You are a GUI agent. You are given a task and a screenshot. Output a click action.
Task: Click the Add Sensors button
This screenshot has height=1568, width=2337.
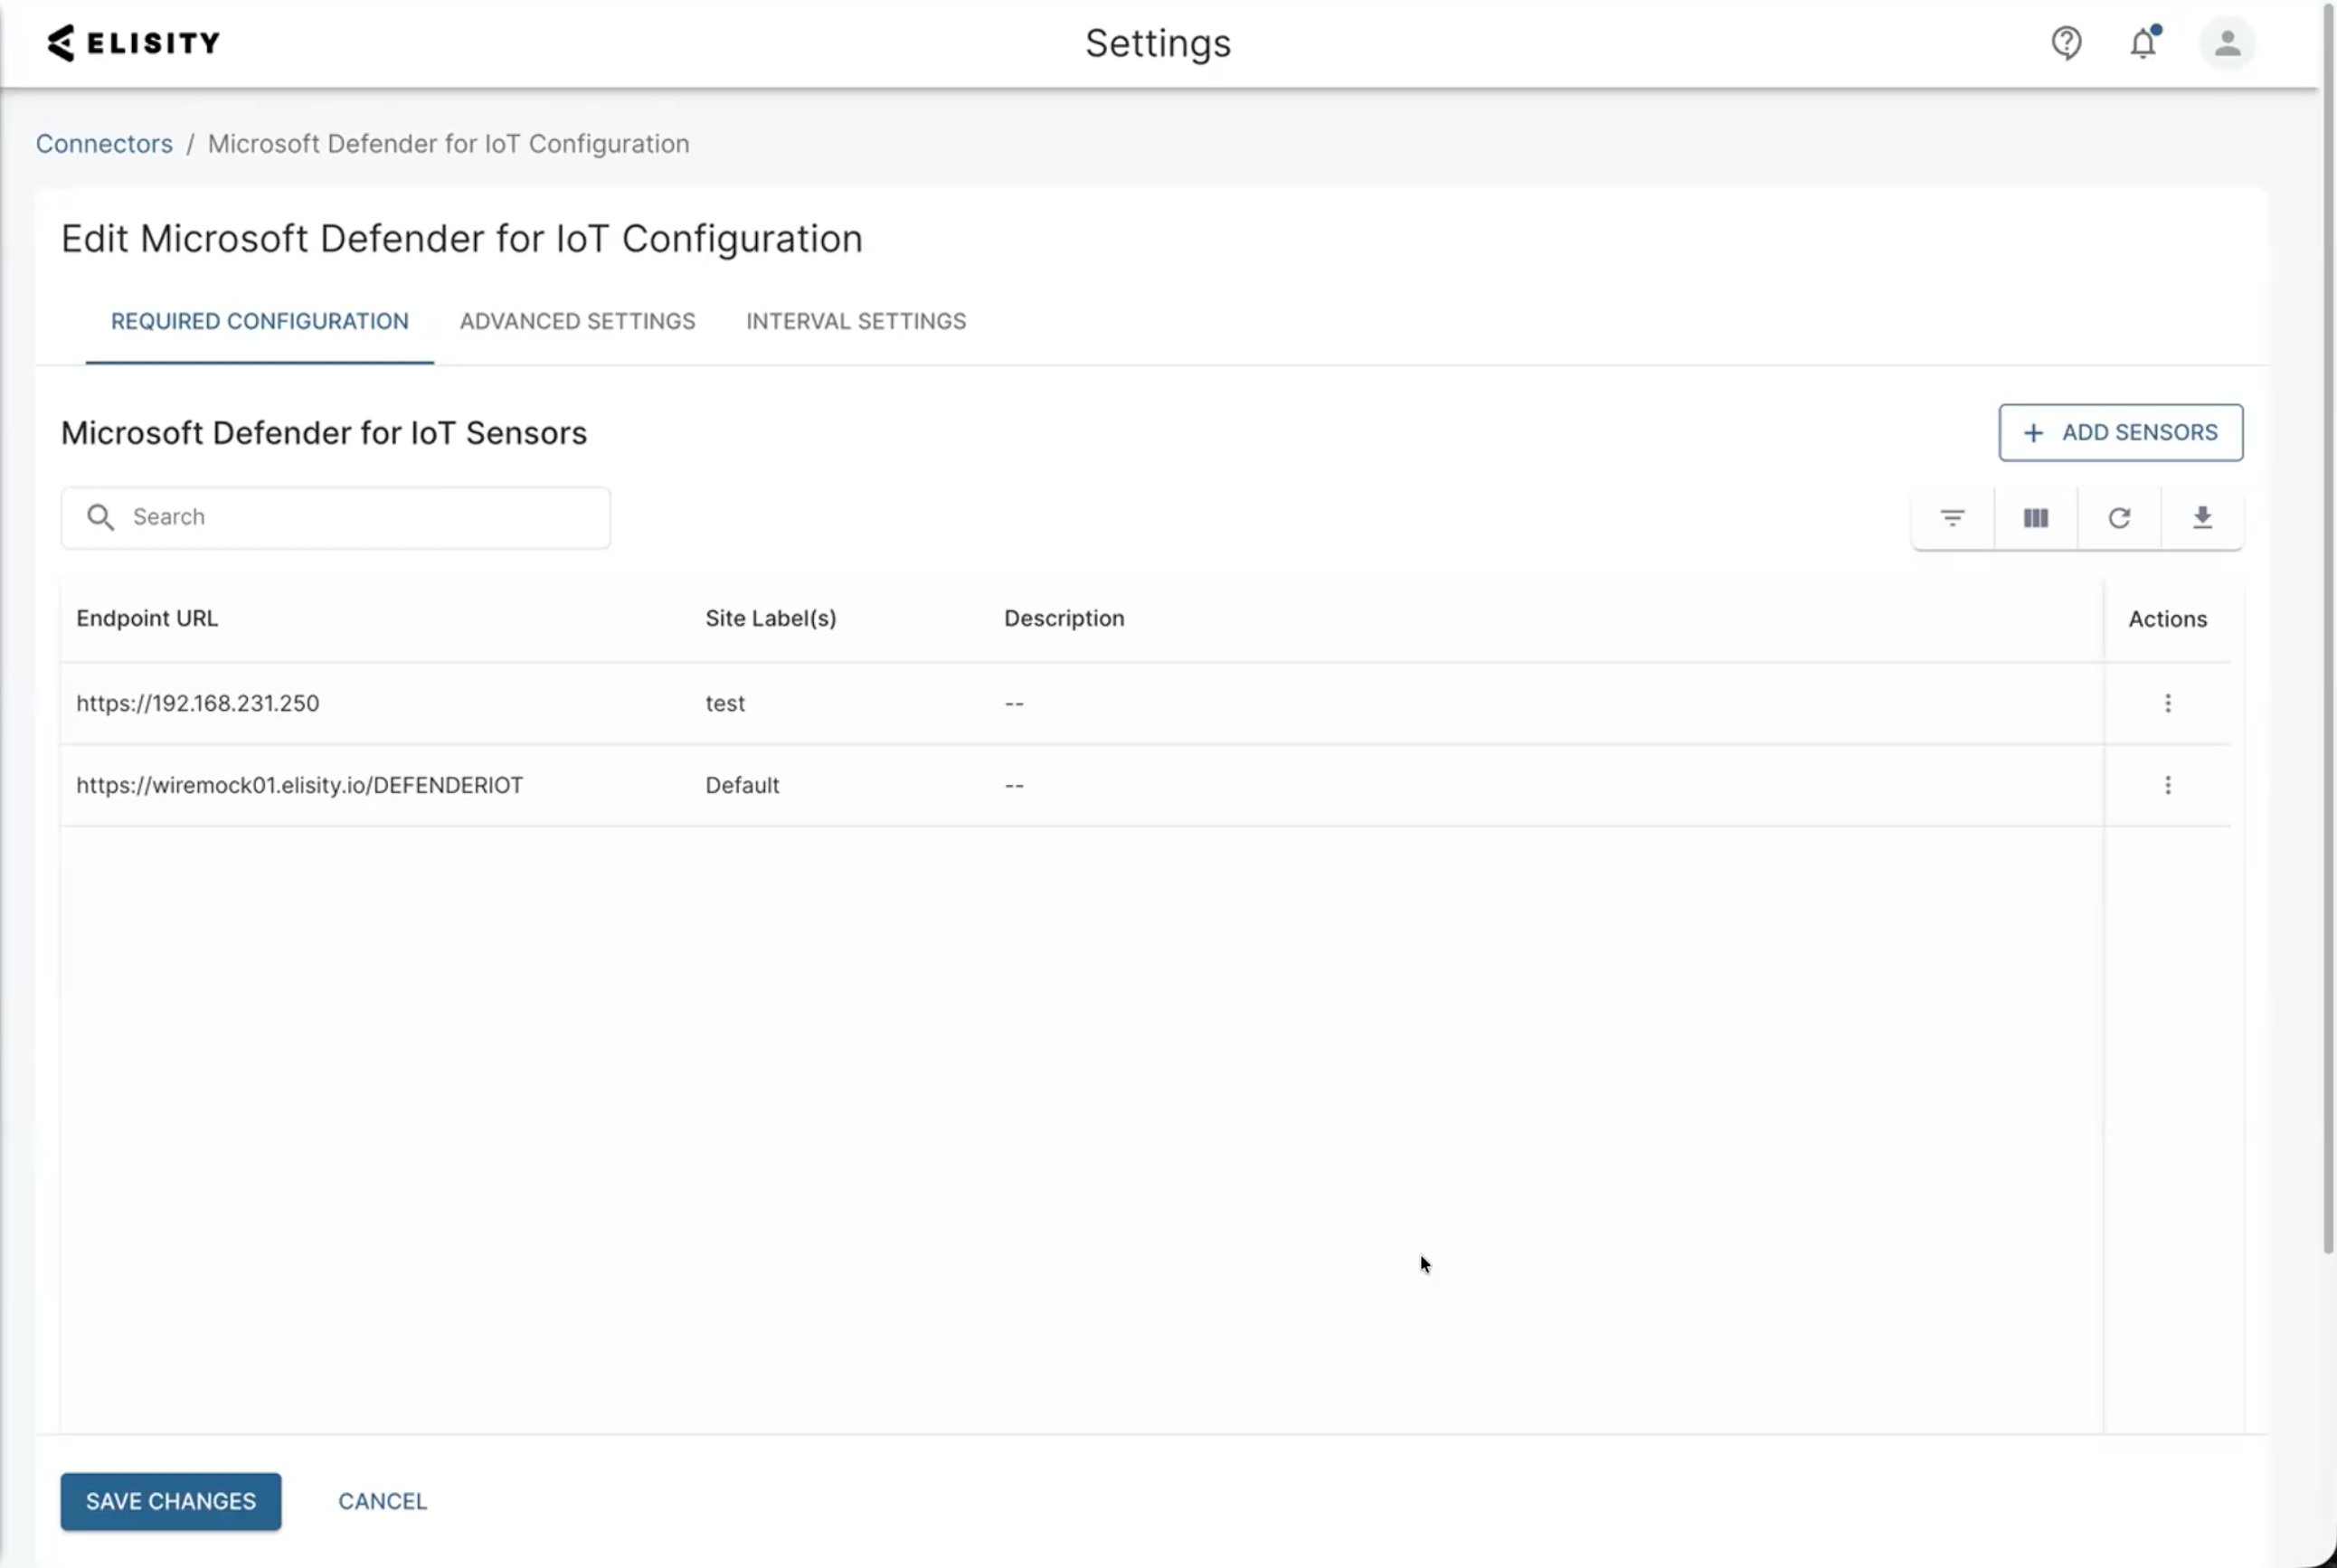point(2119,432)
